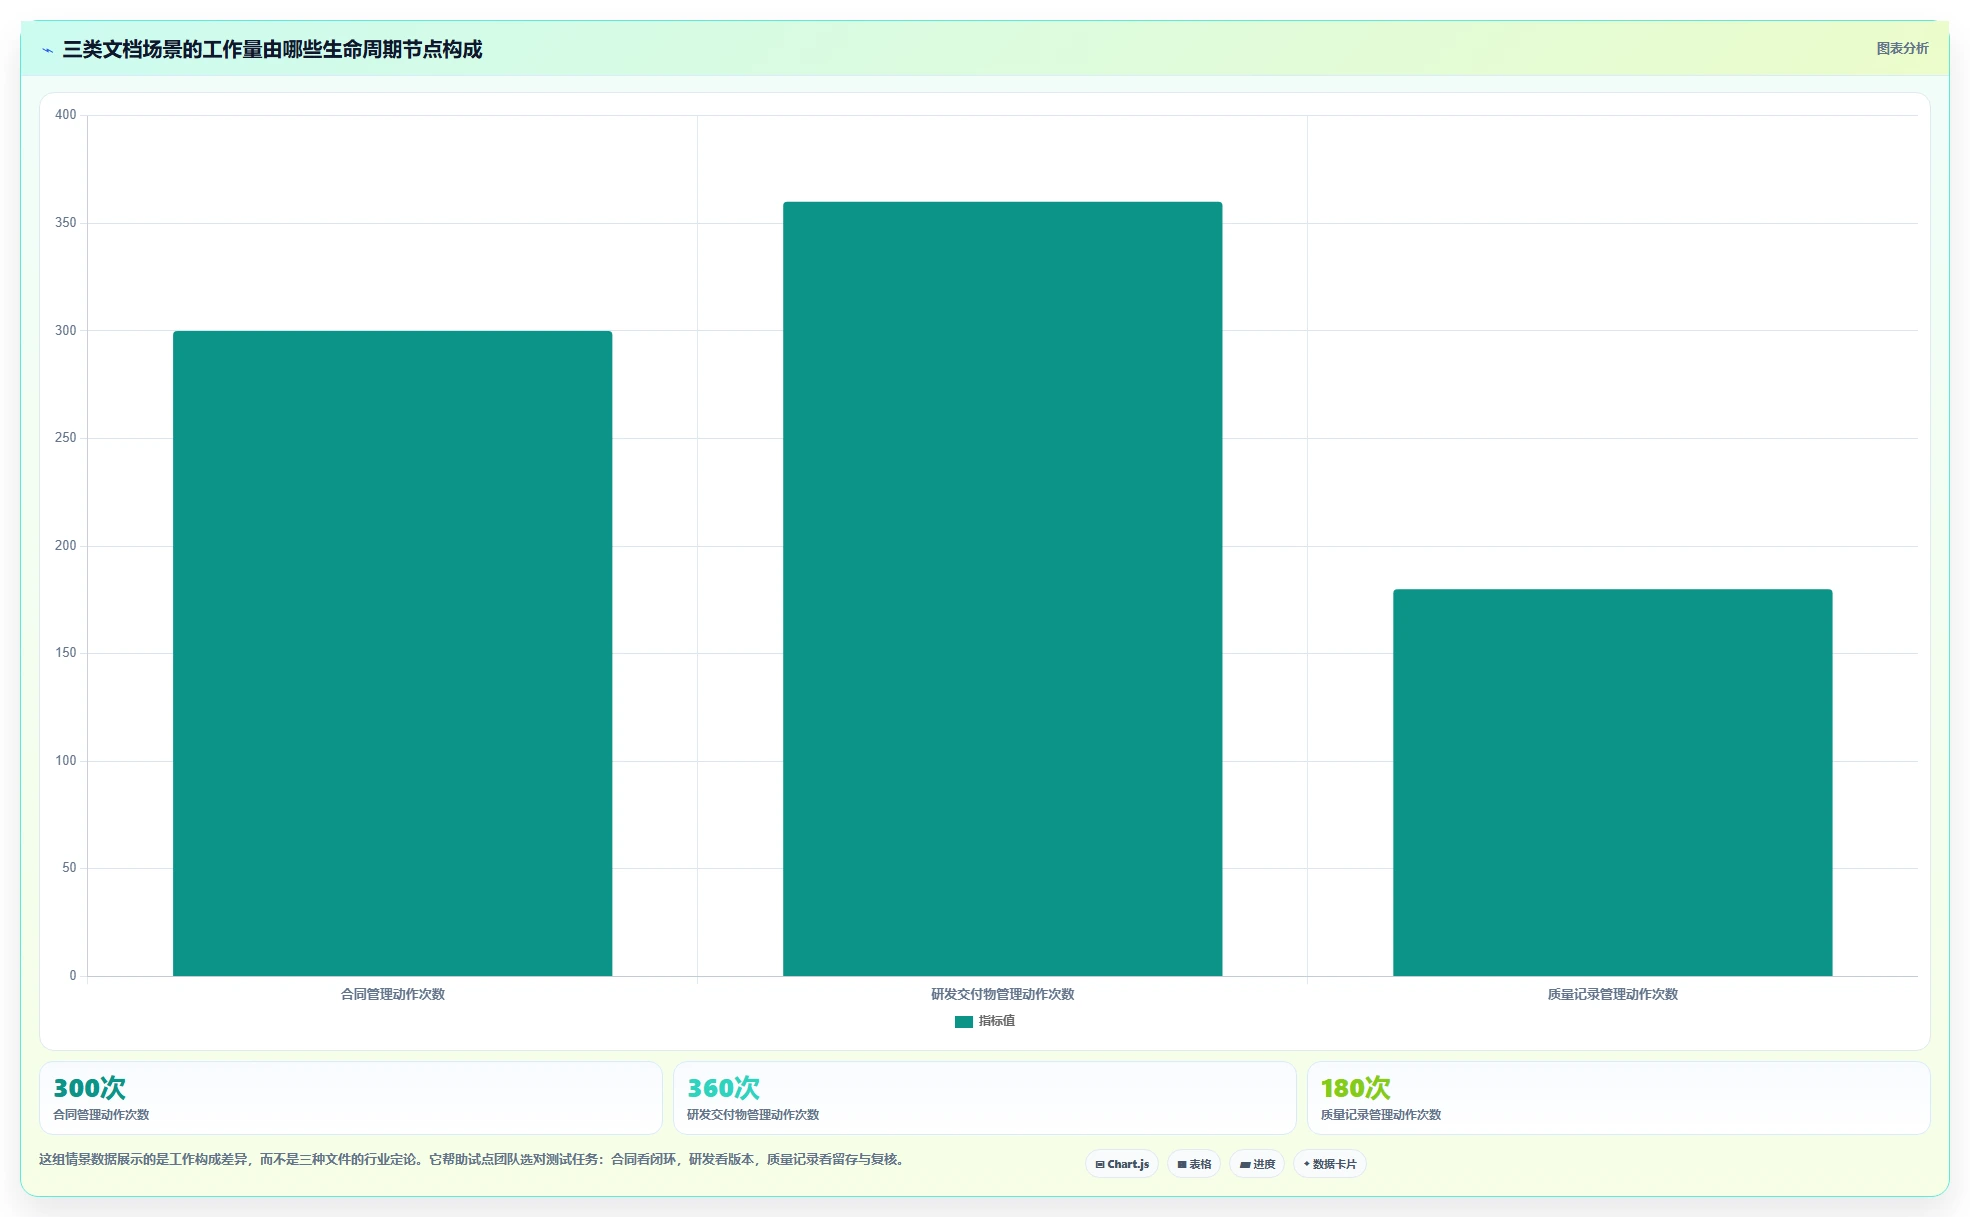Click the title 三类文档场景的工作量由哪些生命周期节点构成
Screen dimensions: 1970x1217
pos(272,50)
